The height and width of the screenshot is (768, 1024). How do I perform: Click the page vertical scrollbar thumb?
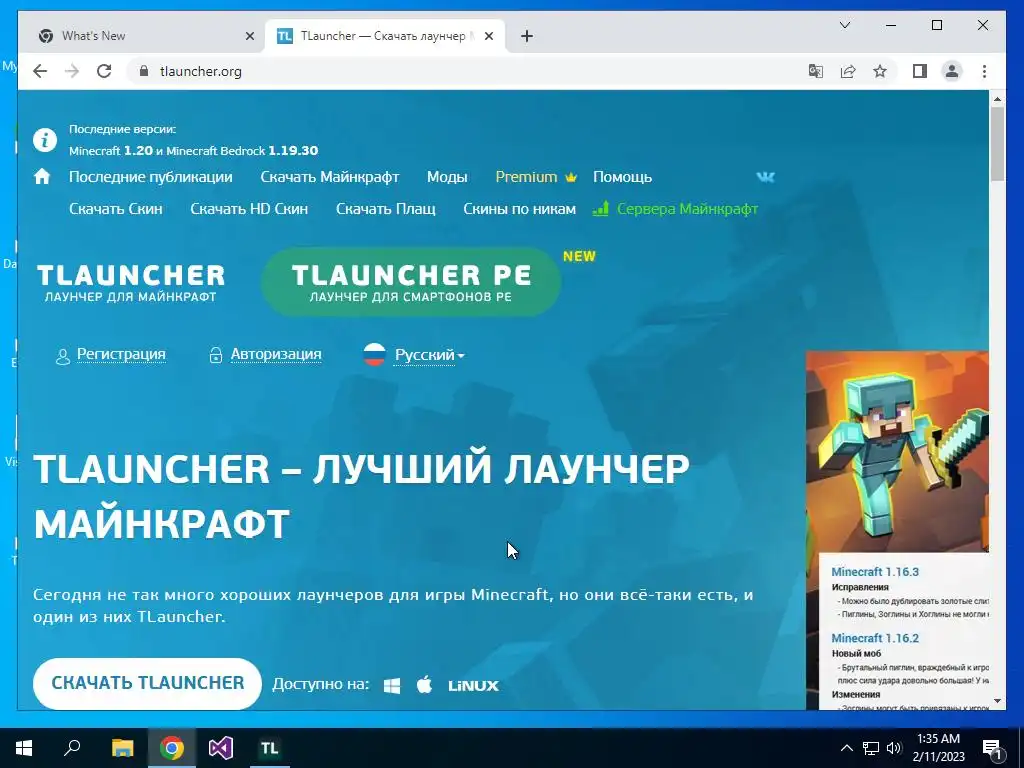997,144
